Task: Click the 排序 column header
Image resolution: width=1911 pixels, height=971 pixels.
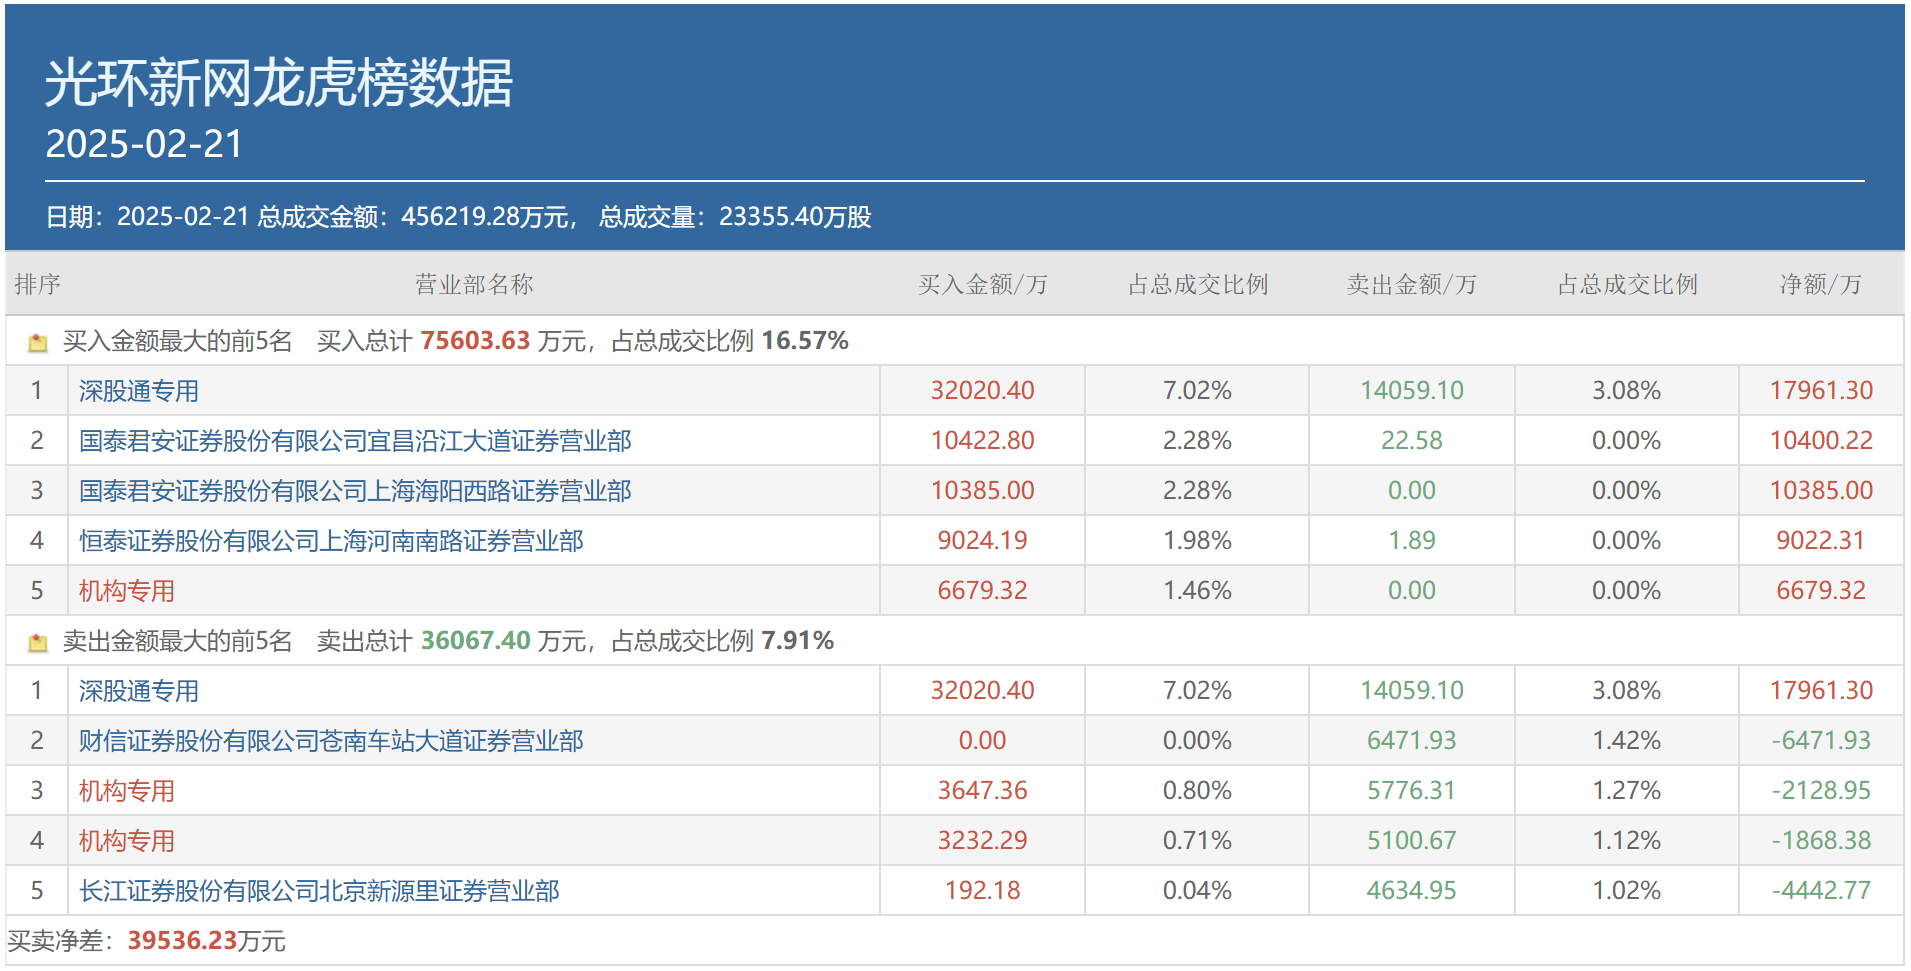Action: [x=37, y=285]
